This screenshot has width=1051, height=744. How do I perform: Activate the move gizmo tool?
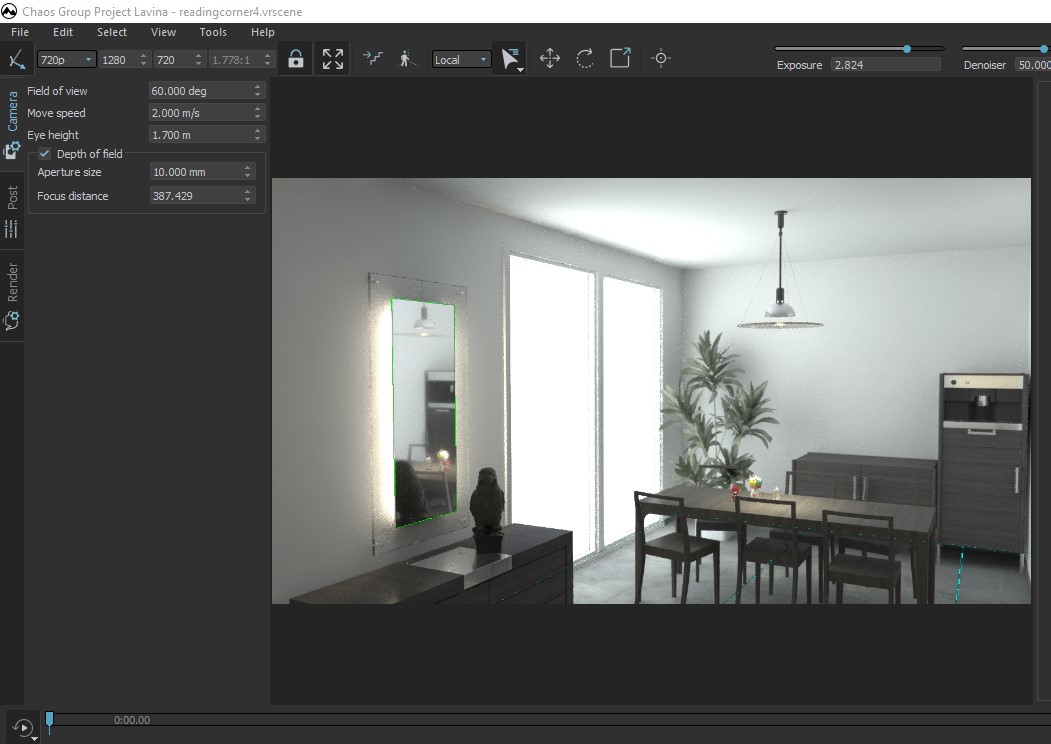pos(550,59)
